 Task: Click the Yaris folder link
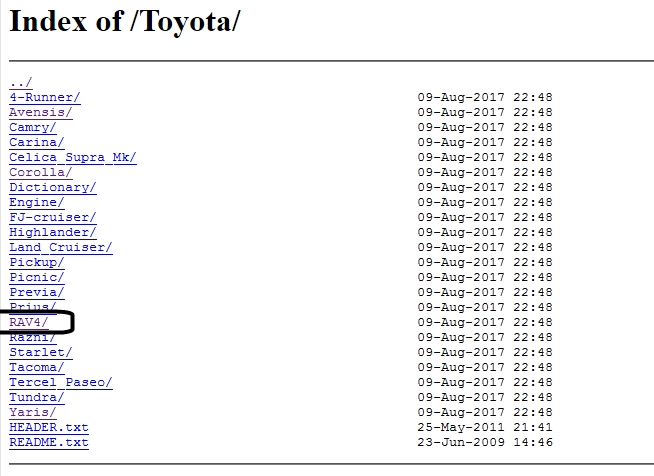tap(32, 412)
